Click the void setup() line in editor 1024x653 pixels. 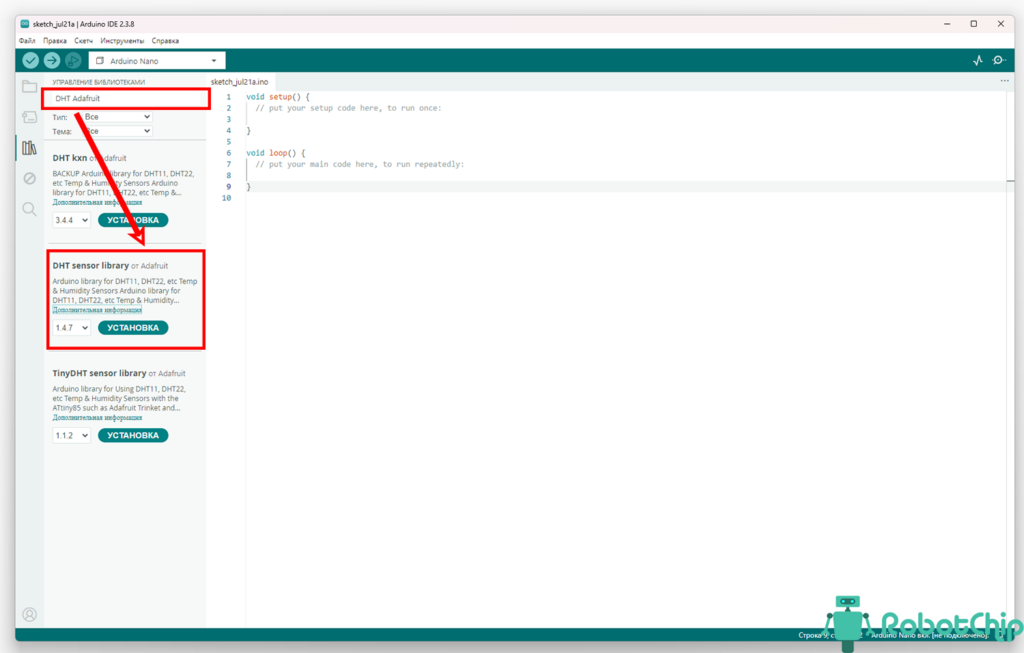tap(278, 97)
